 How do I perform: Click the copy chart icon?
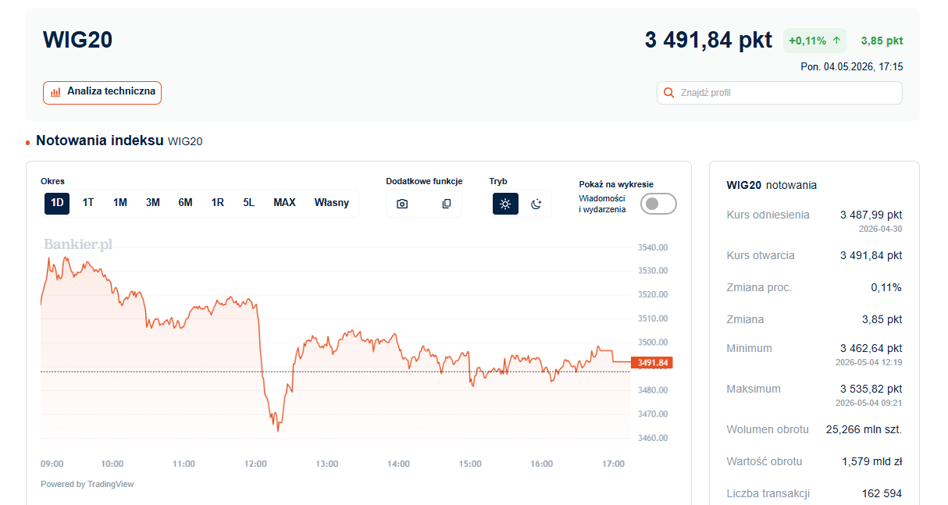tap(446, 204)
